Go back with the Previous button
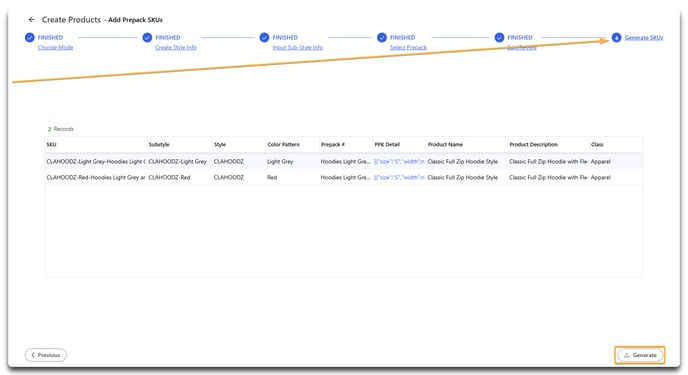Screen dimensions: 688x375 [x=46, y=355]
